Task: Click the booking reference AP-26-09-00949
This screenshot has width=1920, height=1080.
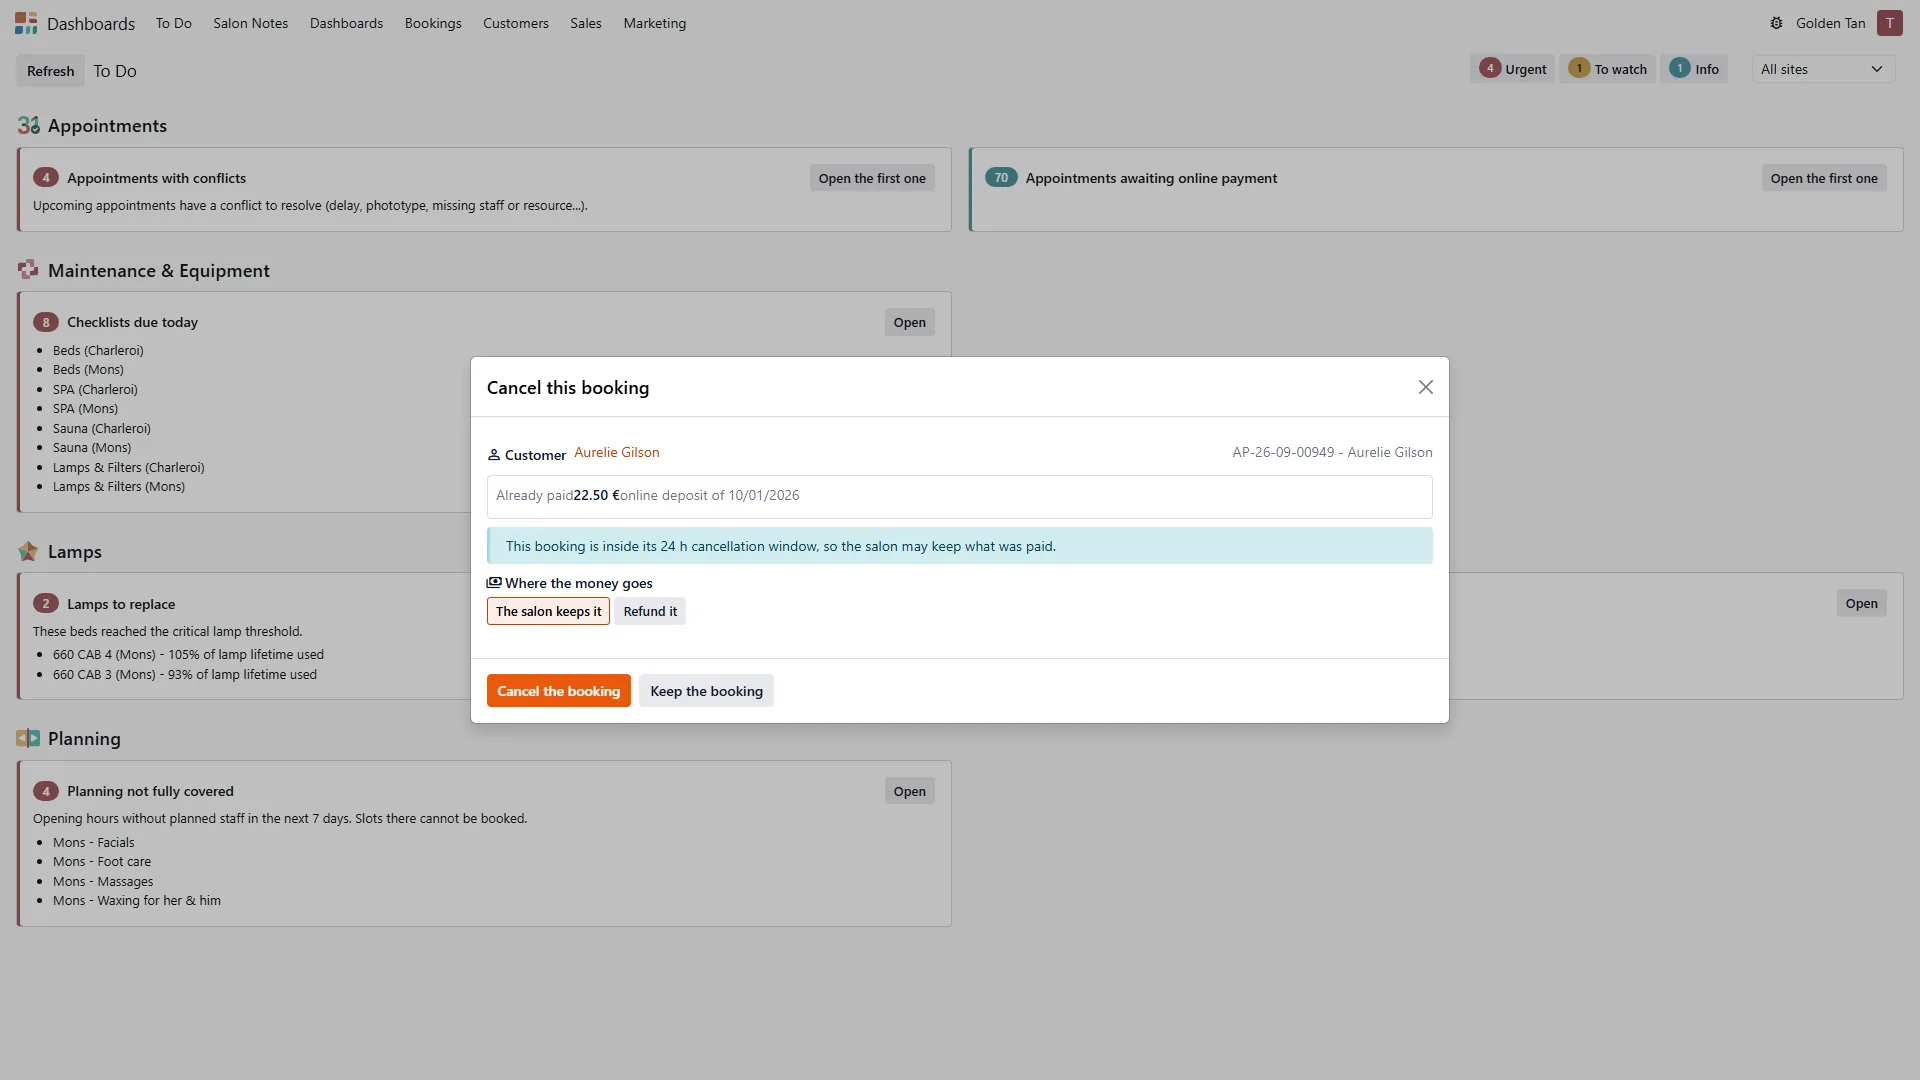Action: point(1283,452)
